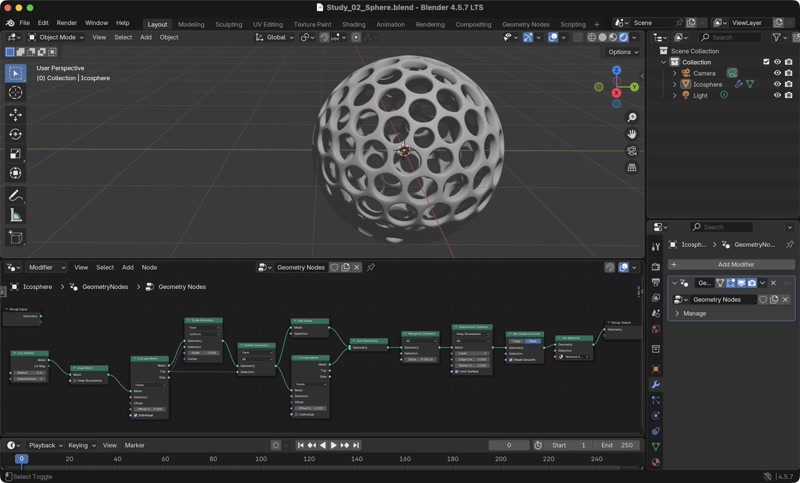
Task: Select the Rotate tool
Action: click(15, 134)
